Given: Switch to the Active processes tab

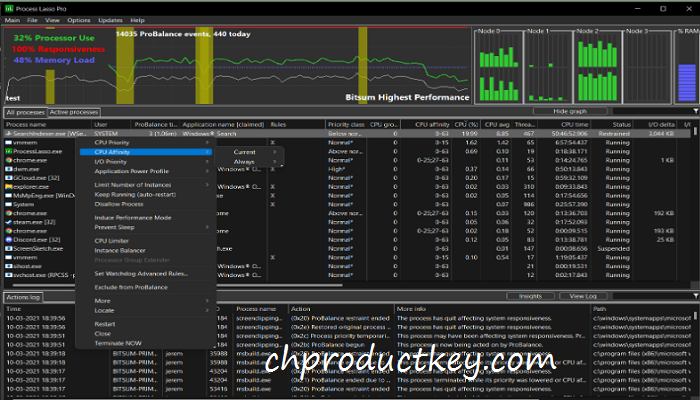Looking at the screenshot, I should pos(74,112).
